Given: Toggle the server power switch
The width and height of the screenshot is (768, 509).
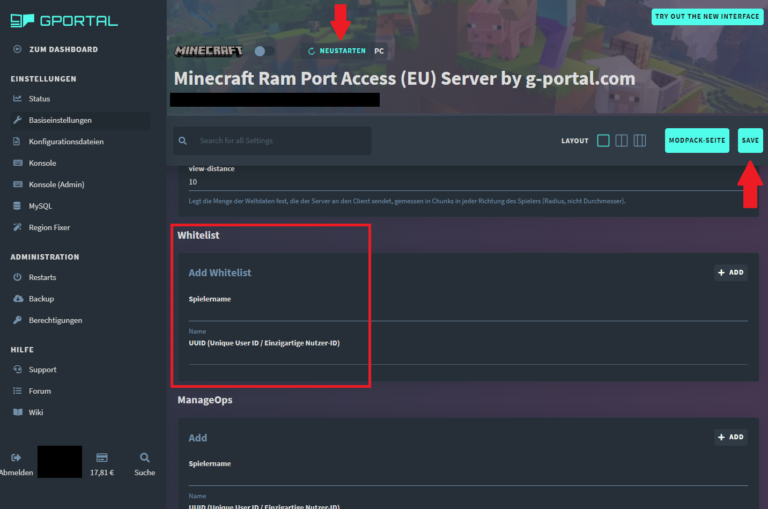Looking at the screenshot, I should point(264,51).
